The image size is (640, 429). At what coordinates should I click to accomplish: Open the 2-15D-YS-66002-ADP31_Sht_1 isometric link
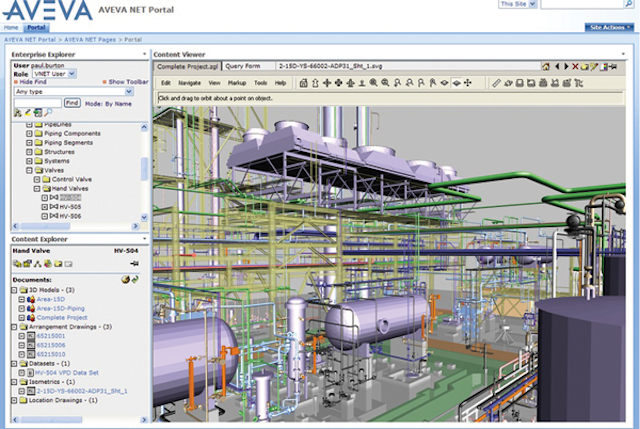(82, 391)
